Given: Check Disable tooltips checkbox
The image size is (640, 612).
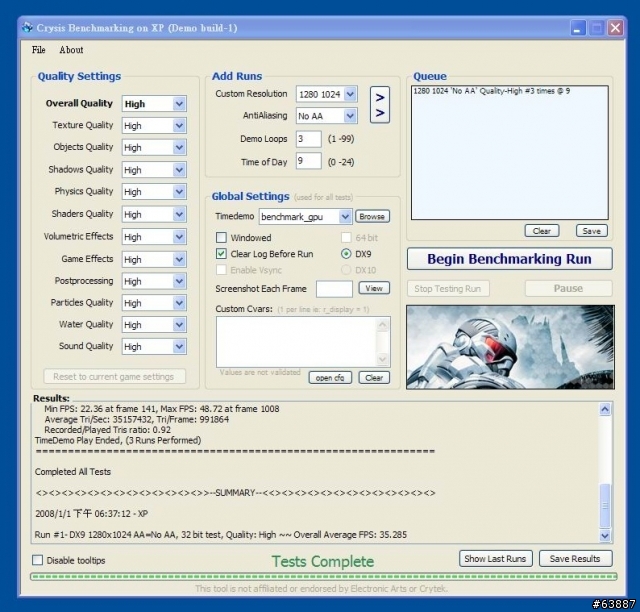Looking at the screenshot, I should (38, 560).
